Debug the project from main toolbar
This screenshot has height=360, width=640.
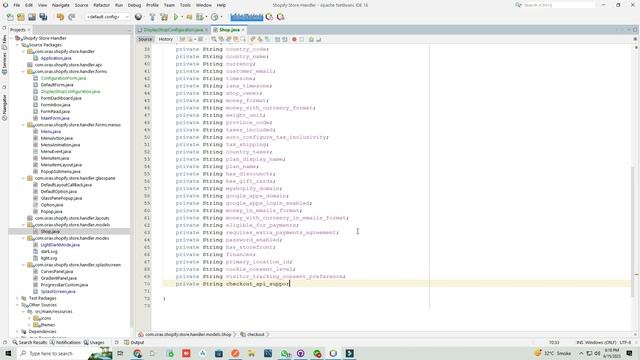pos(200,17)
